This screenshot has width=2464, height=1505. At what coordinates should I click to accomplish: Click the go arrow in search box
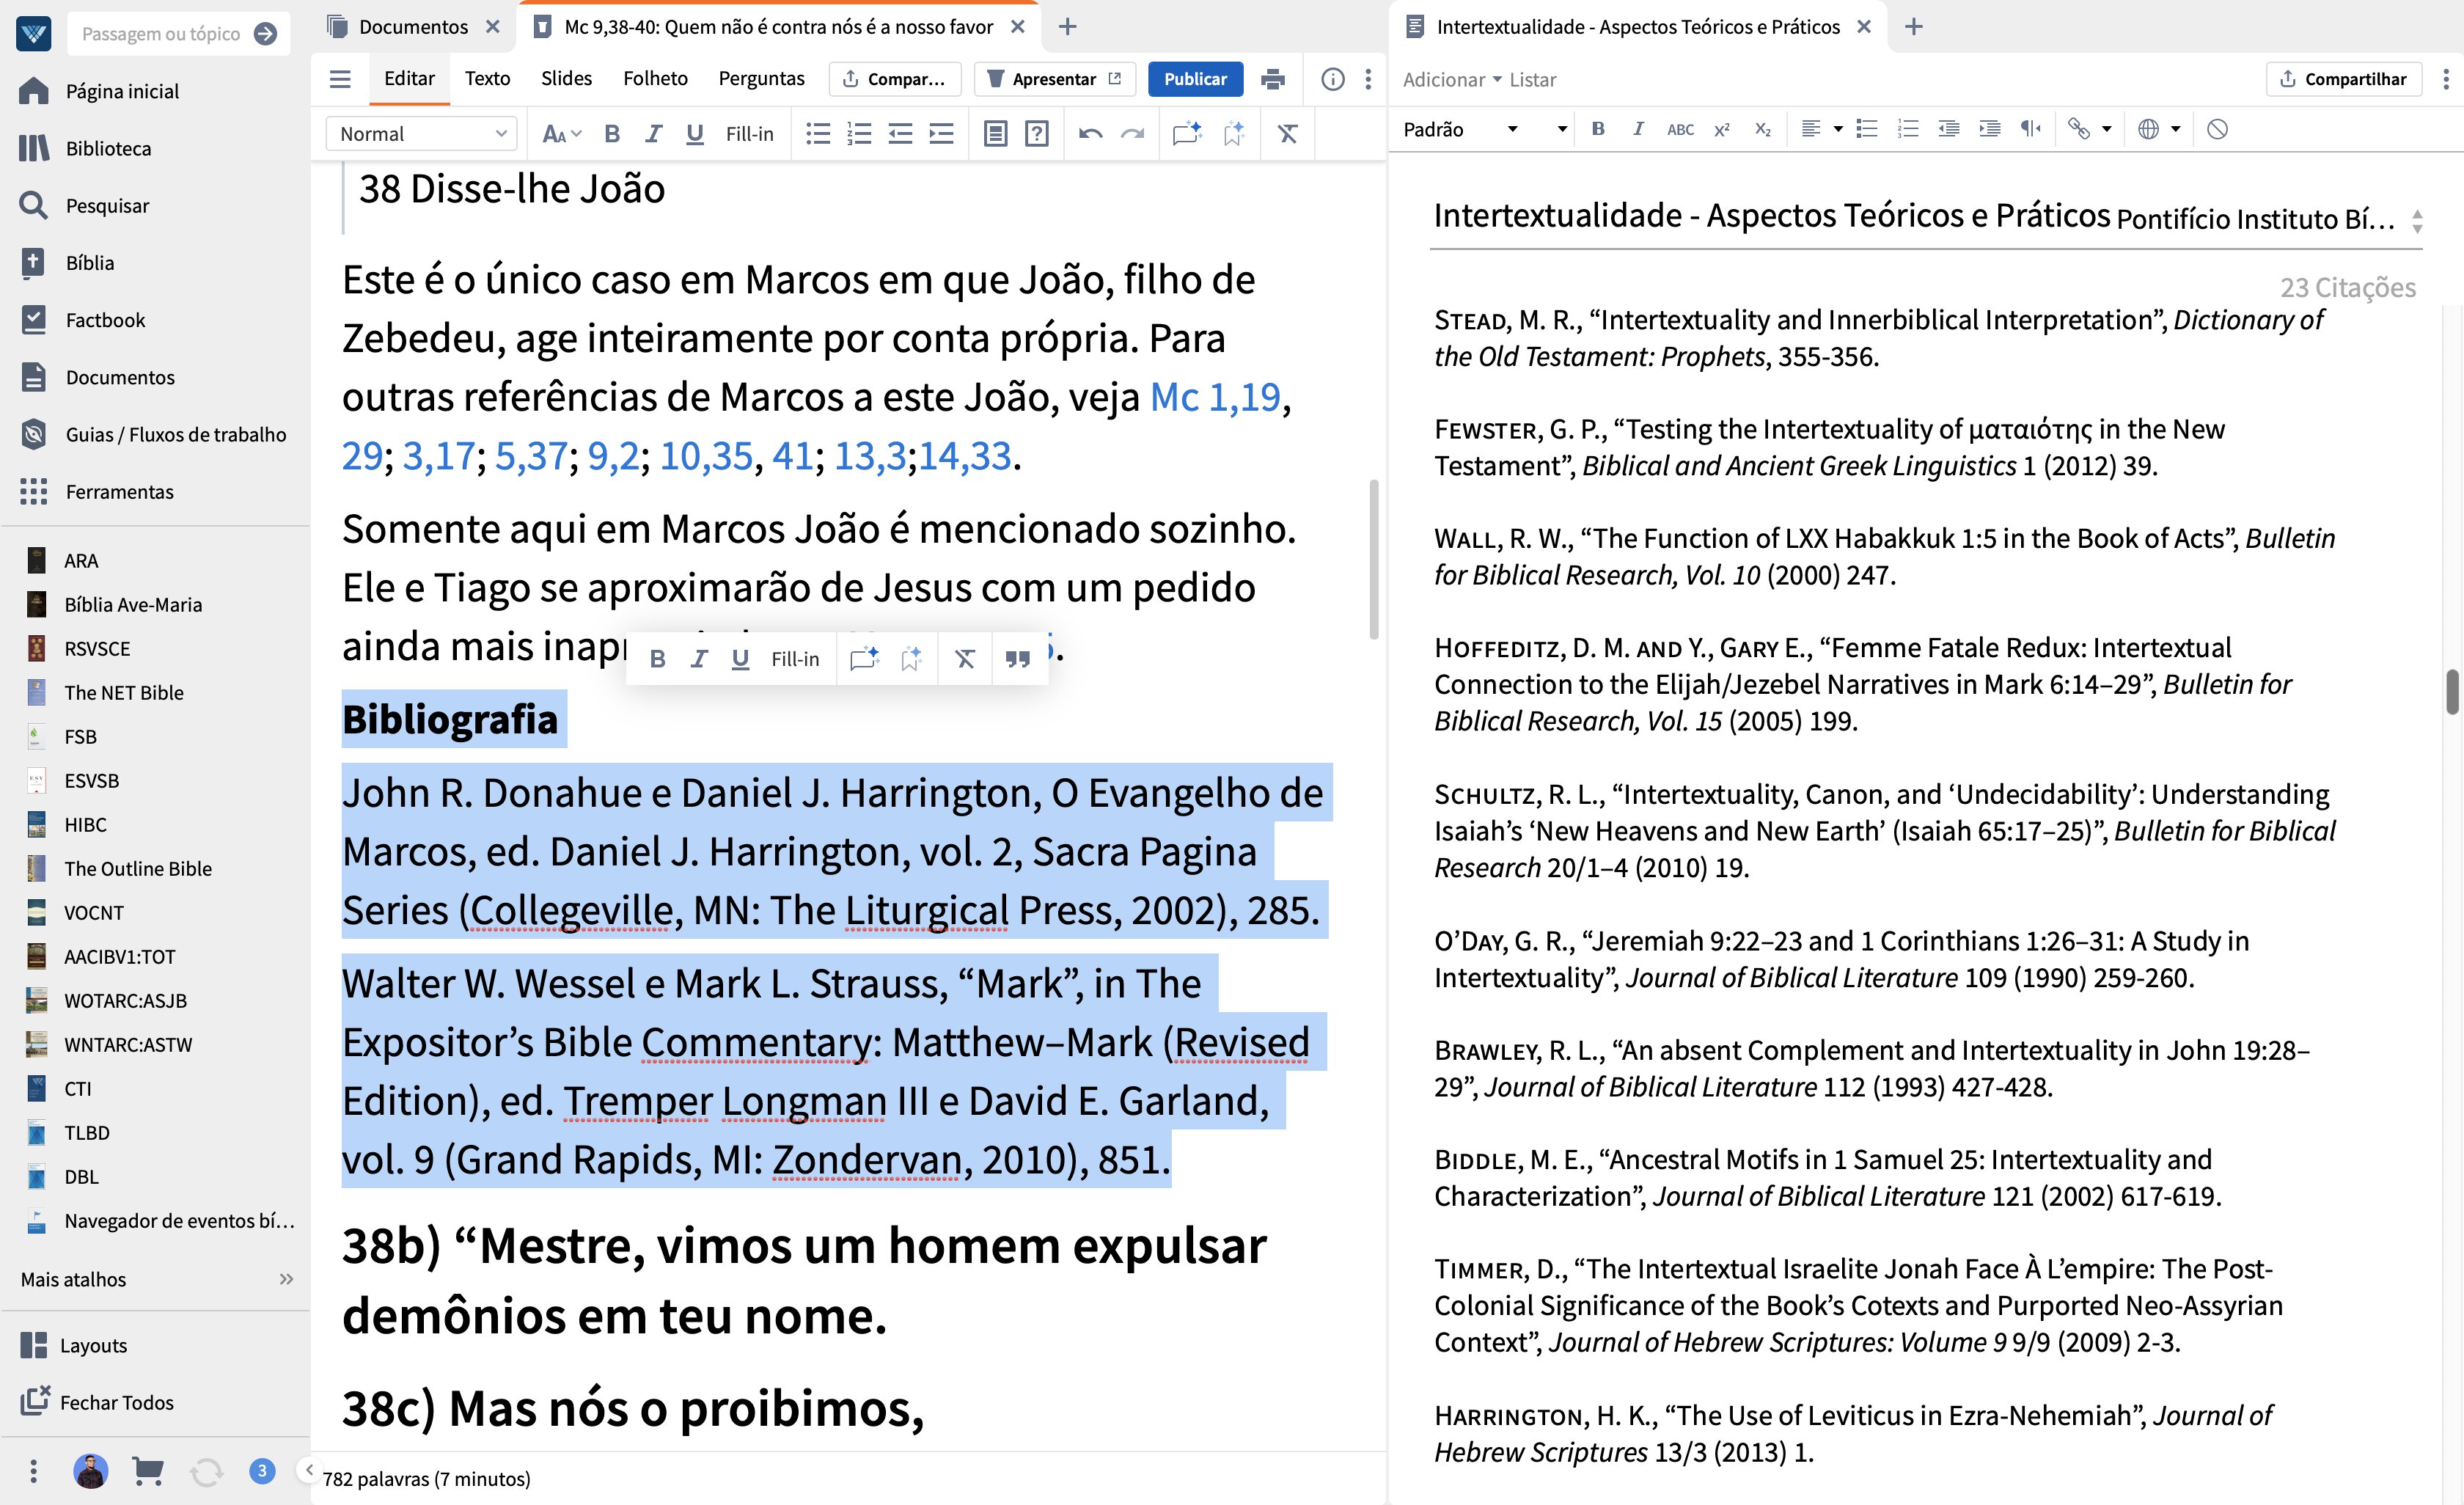tap(265, 34)
